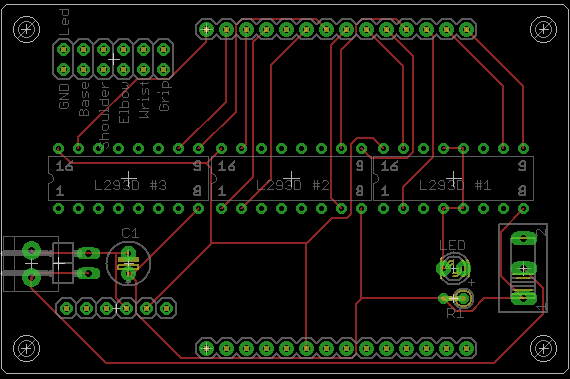The width and height of the screenshot is (570, 379).
Task: Select the left pad of the LED
Action: 443,269
